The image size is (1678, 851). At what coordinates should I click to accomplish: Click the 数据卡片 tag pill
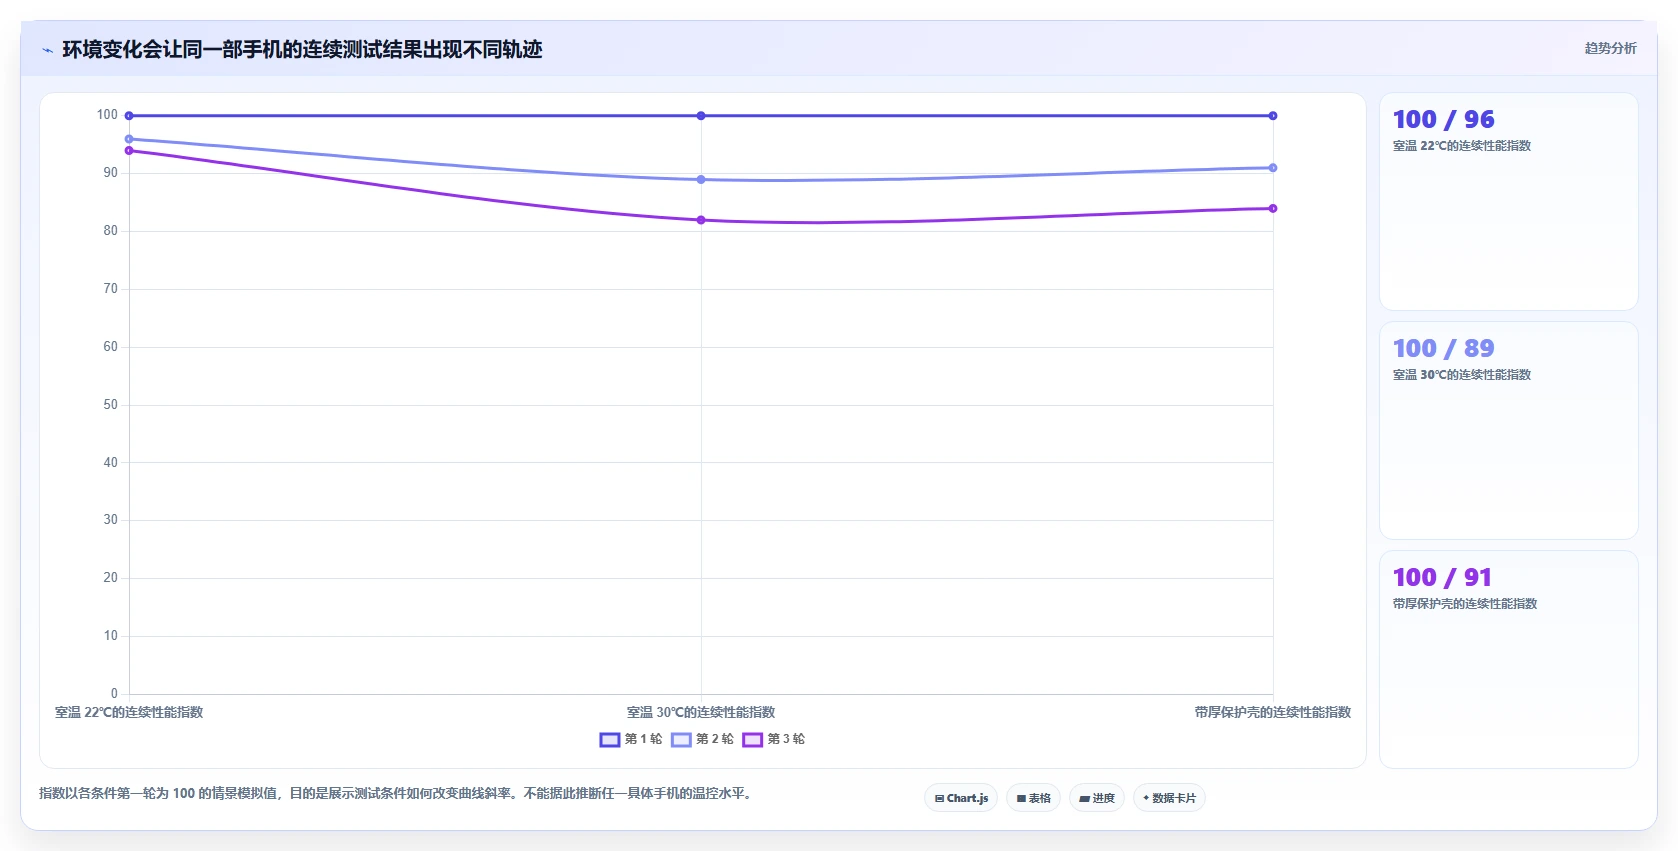point(1169,798)
